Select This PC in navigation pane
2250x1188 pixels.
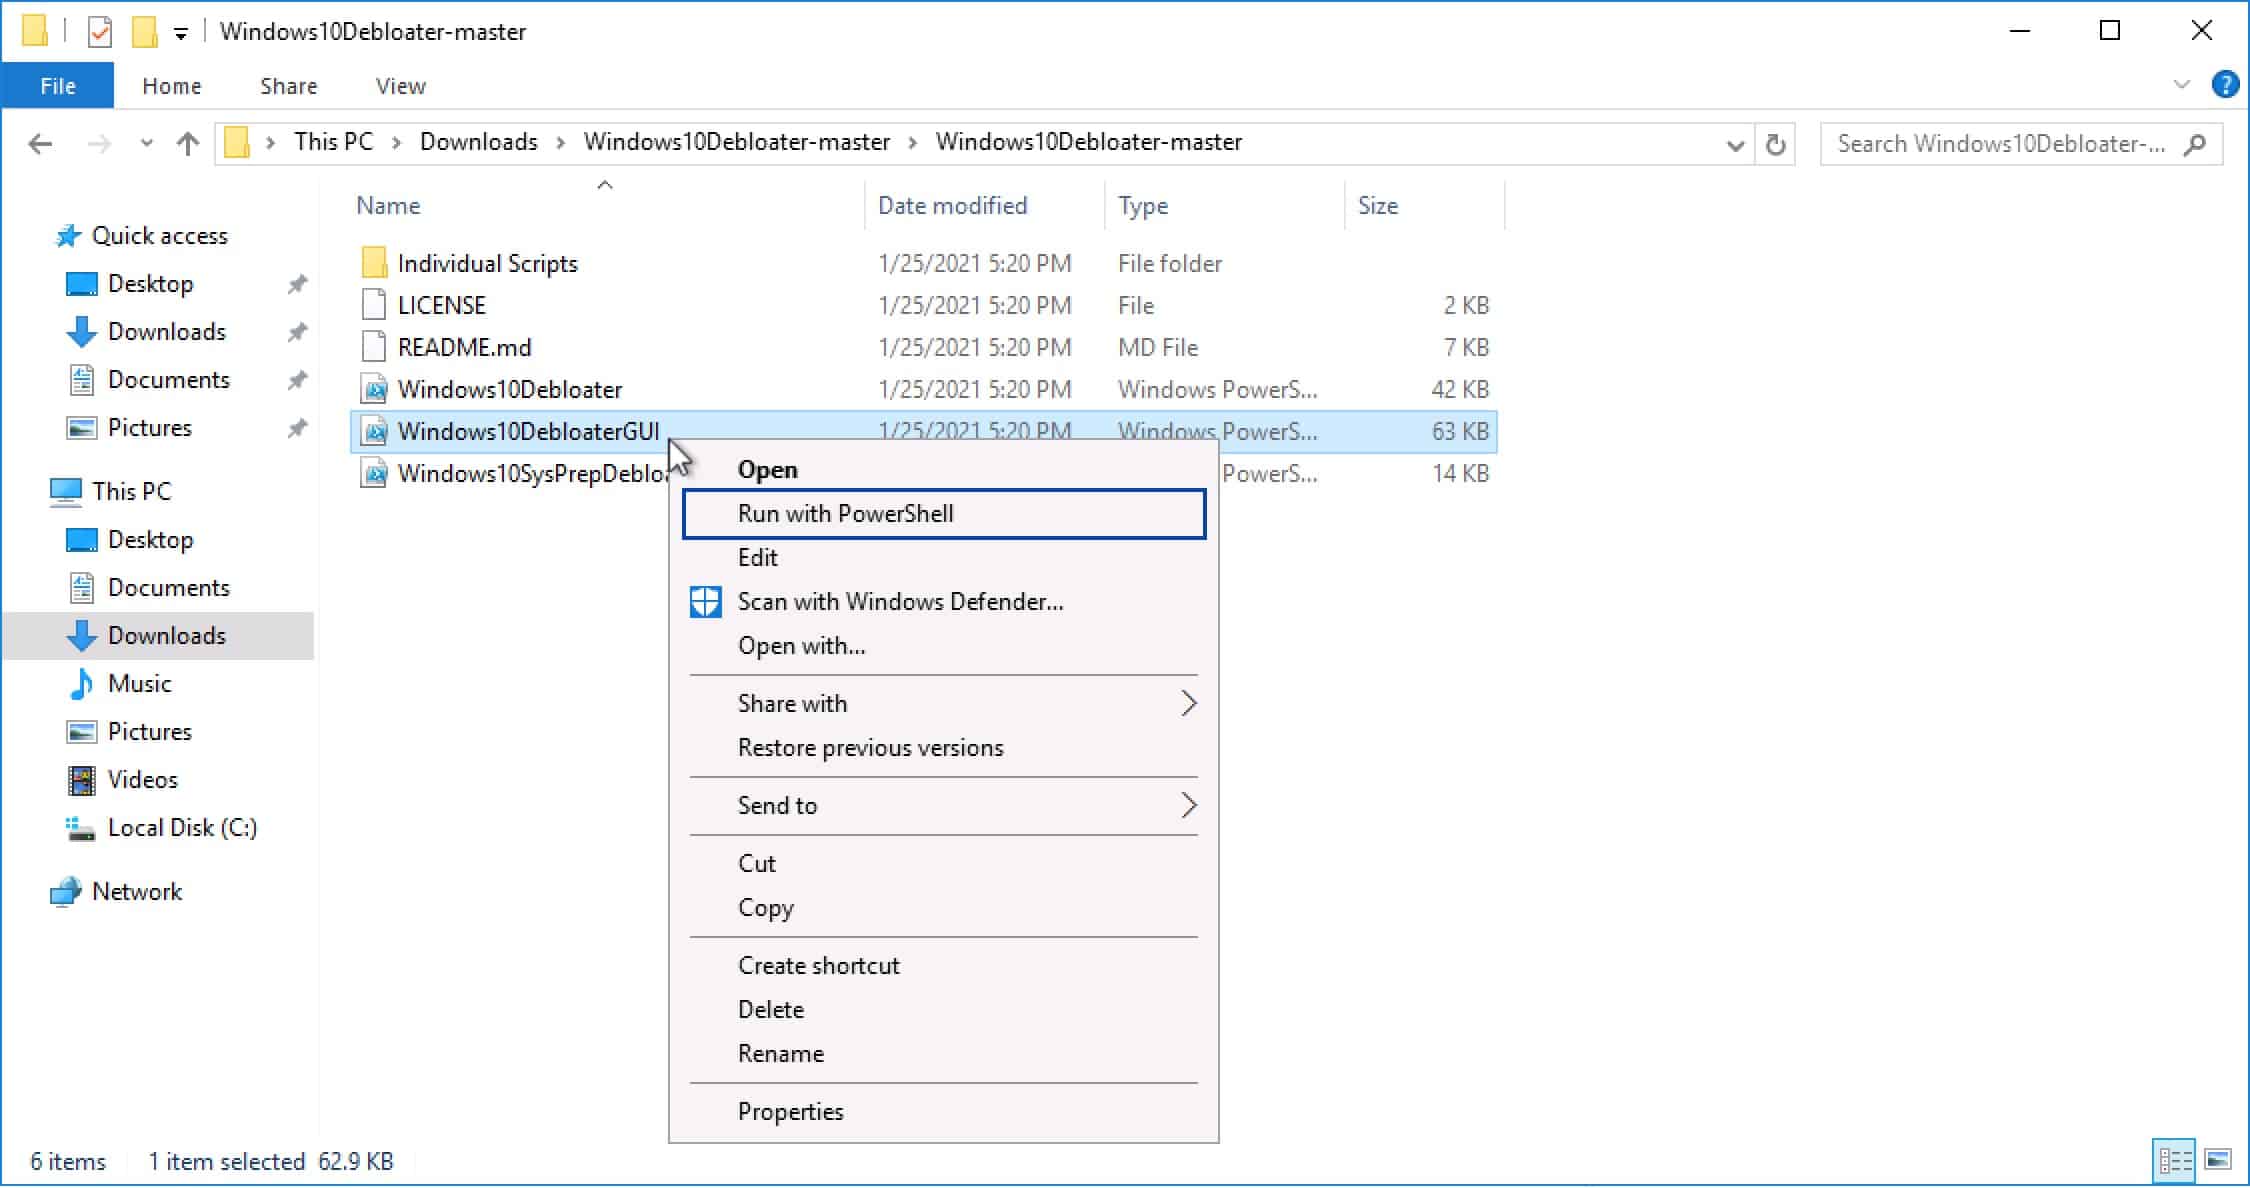pyautogui.click(x=131, y=492)
